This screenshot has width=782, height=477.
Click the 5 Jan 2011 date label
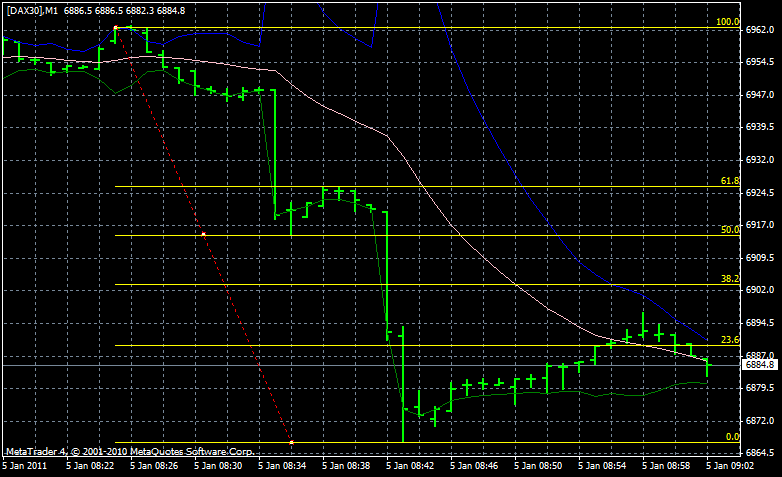pos(24,466)
